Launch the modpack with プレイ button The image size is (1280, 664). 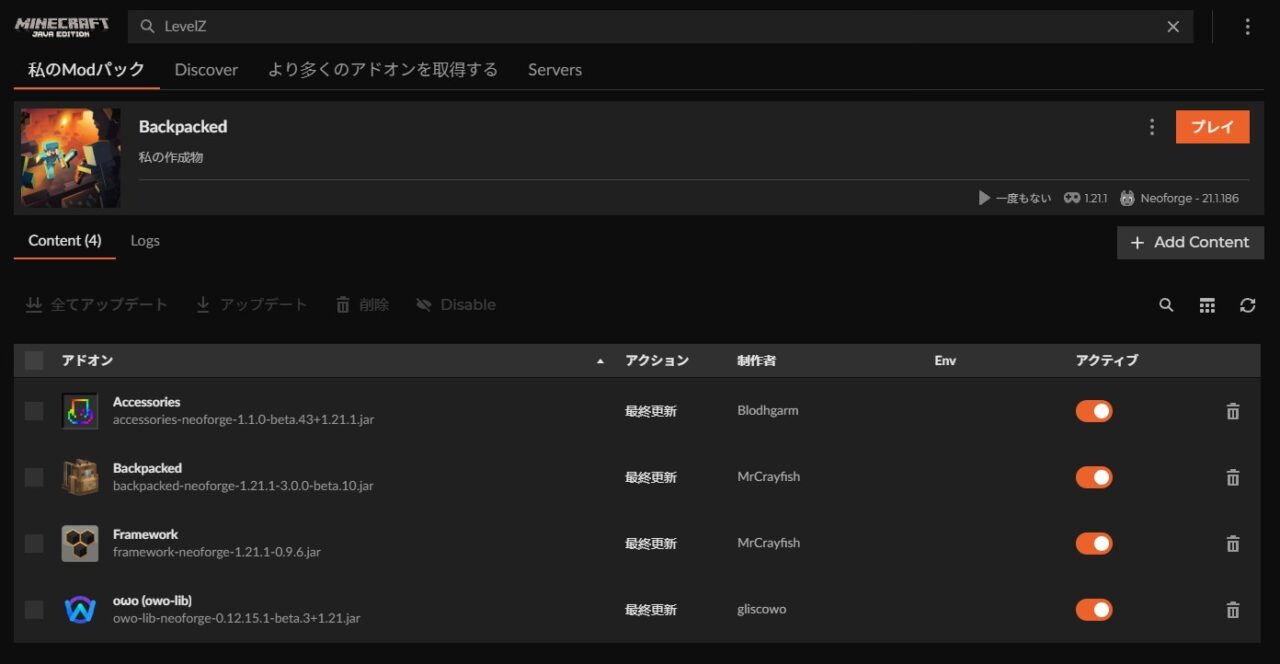1212,127
